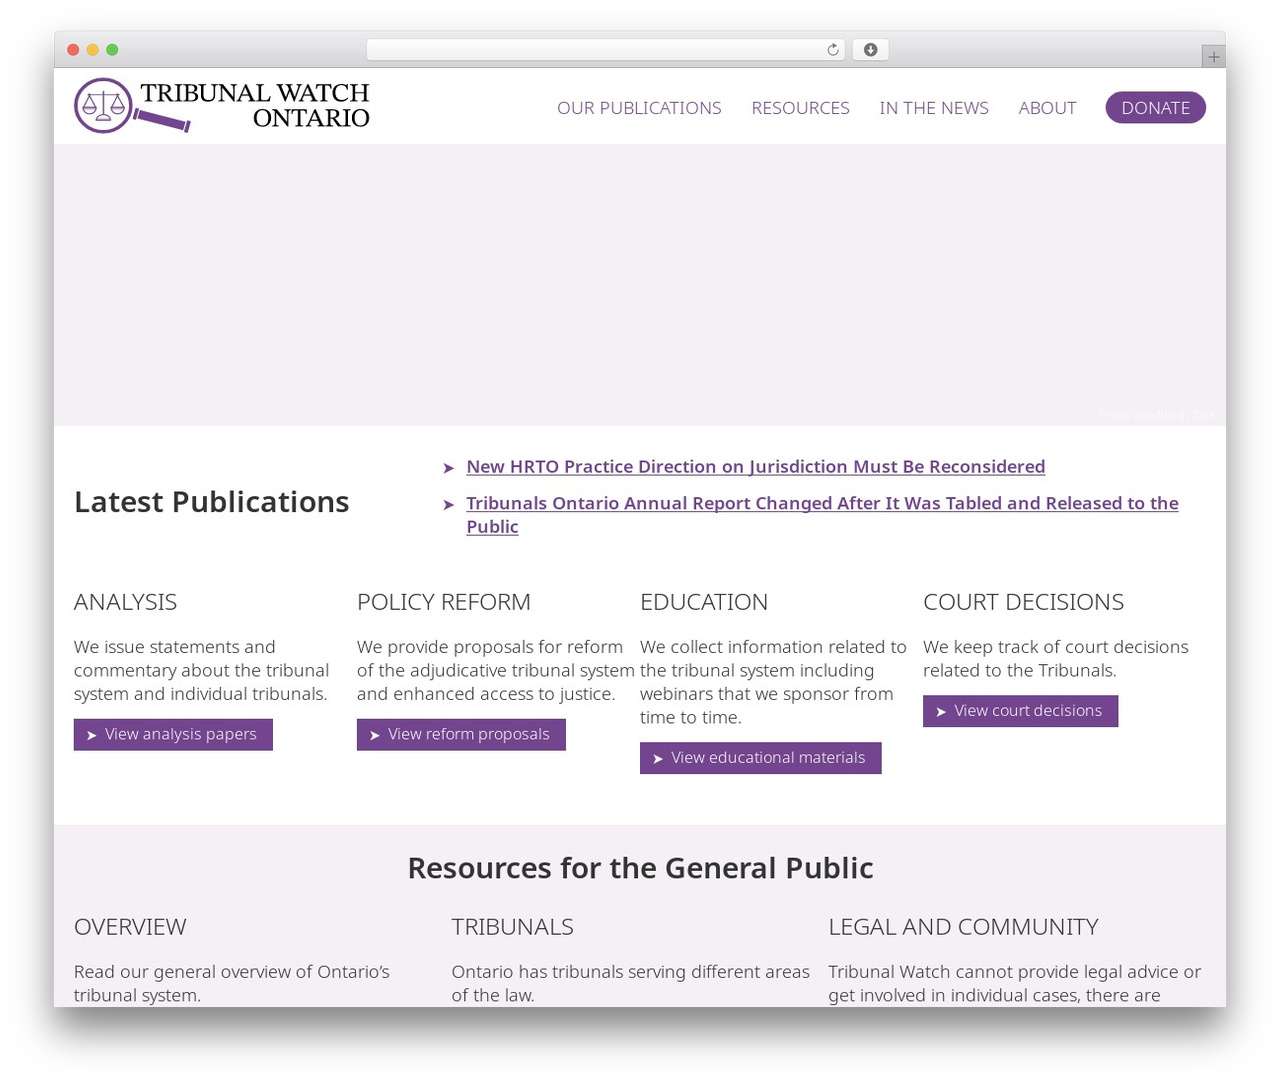Go to In The News page

[934, 108]
